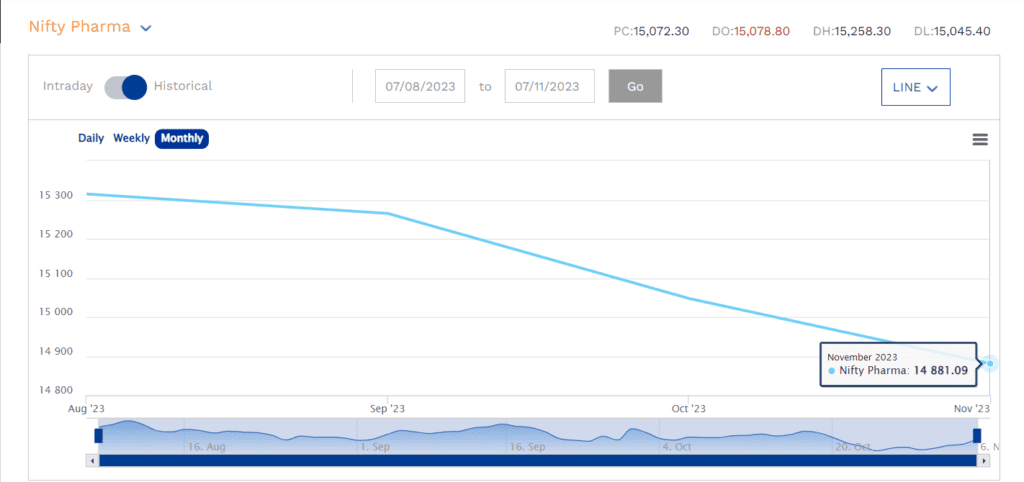
Task: Select the Daily interval tab
Action: (x=91, y=138)
